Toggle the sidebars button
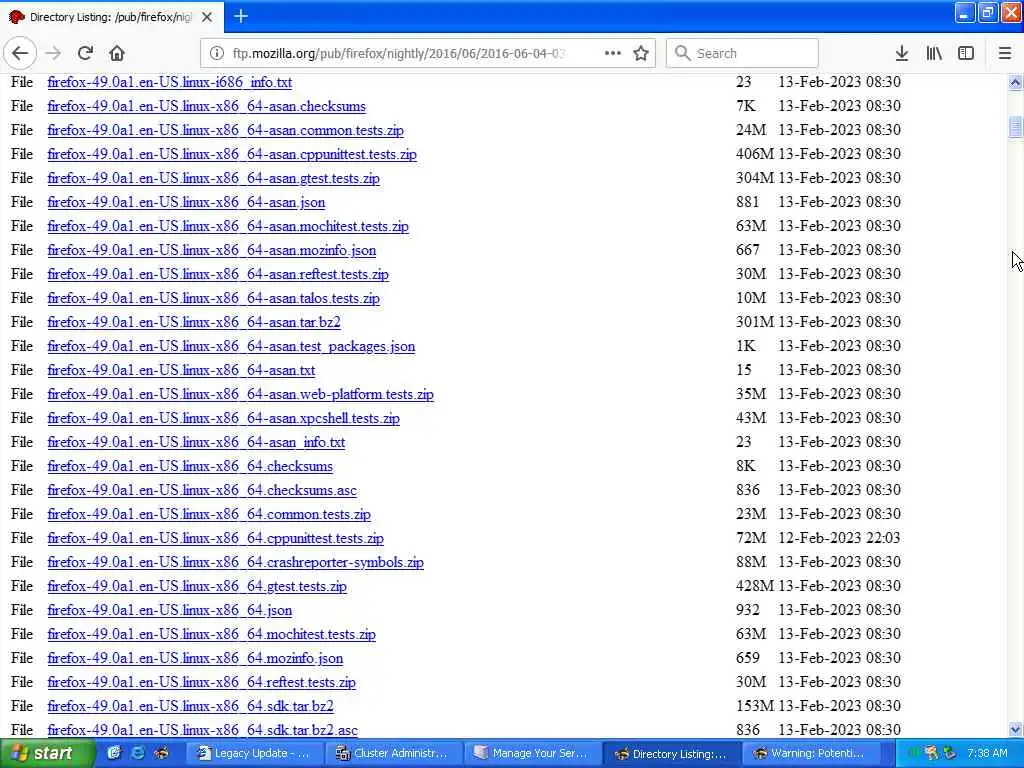Image resolution: width=1024 pixels, height=768 pixels. click(966, 54)
